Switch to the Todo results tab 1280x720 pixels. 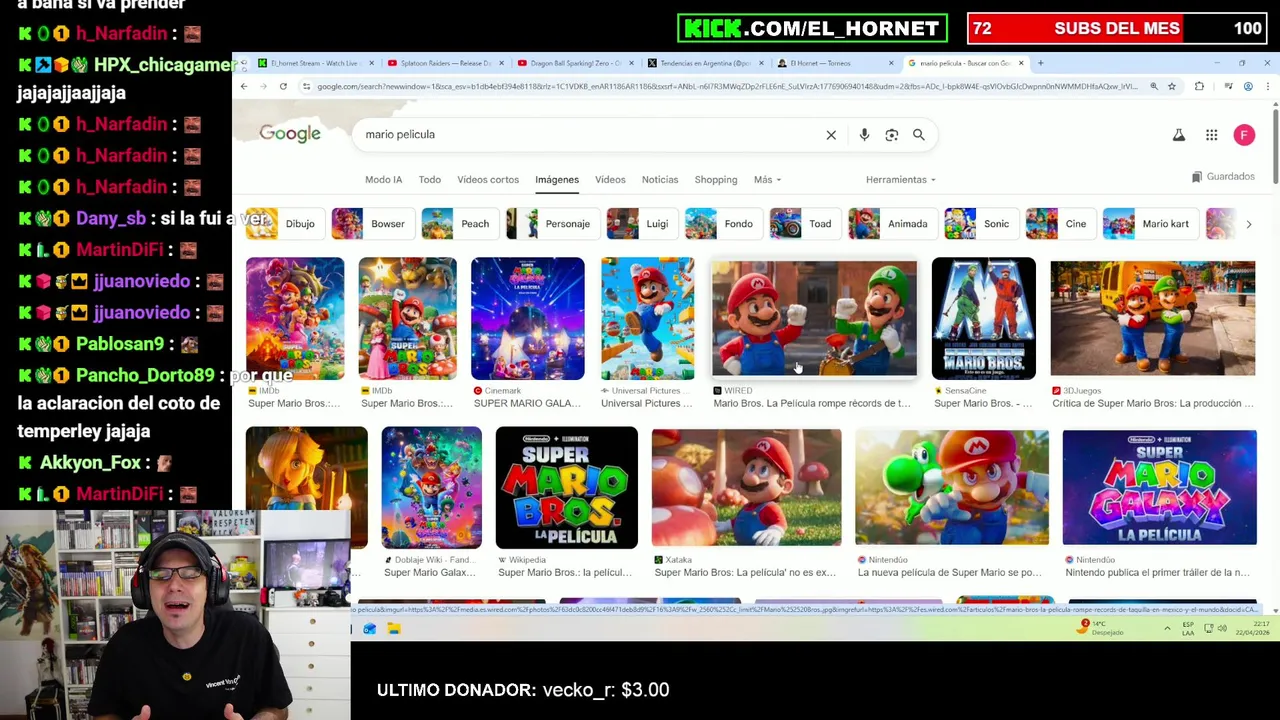430,180
